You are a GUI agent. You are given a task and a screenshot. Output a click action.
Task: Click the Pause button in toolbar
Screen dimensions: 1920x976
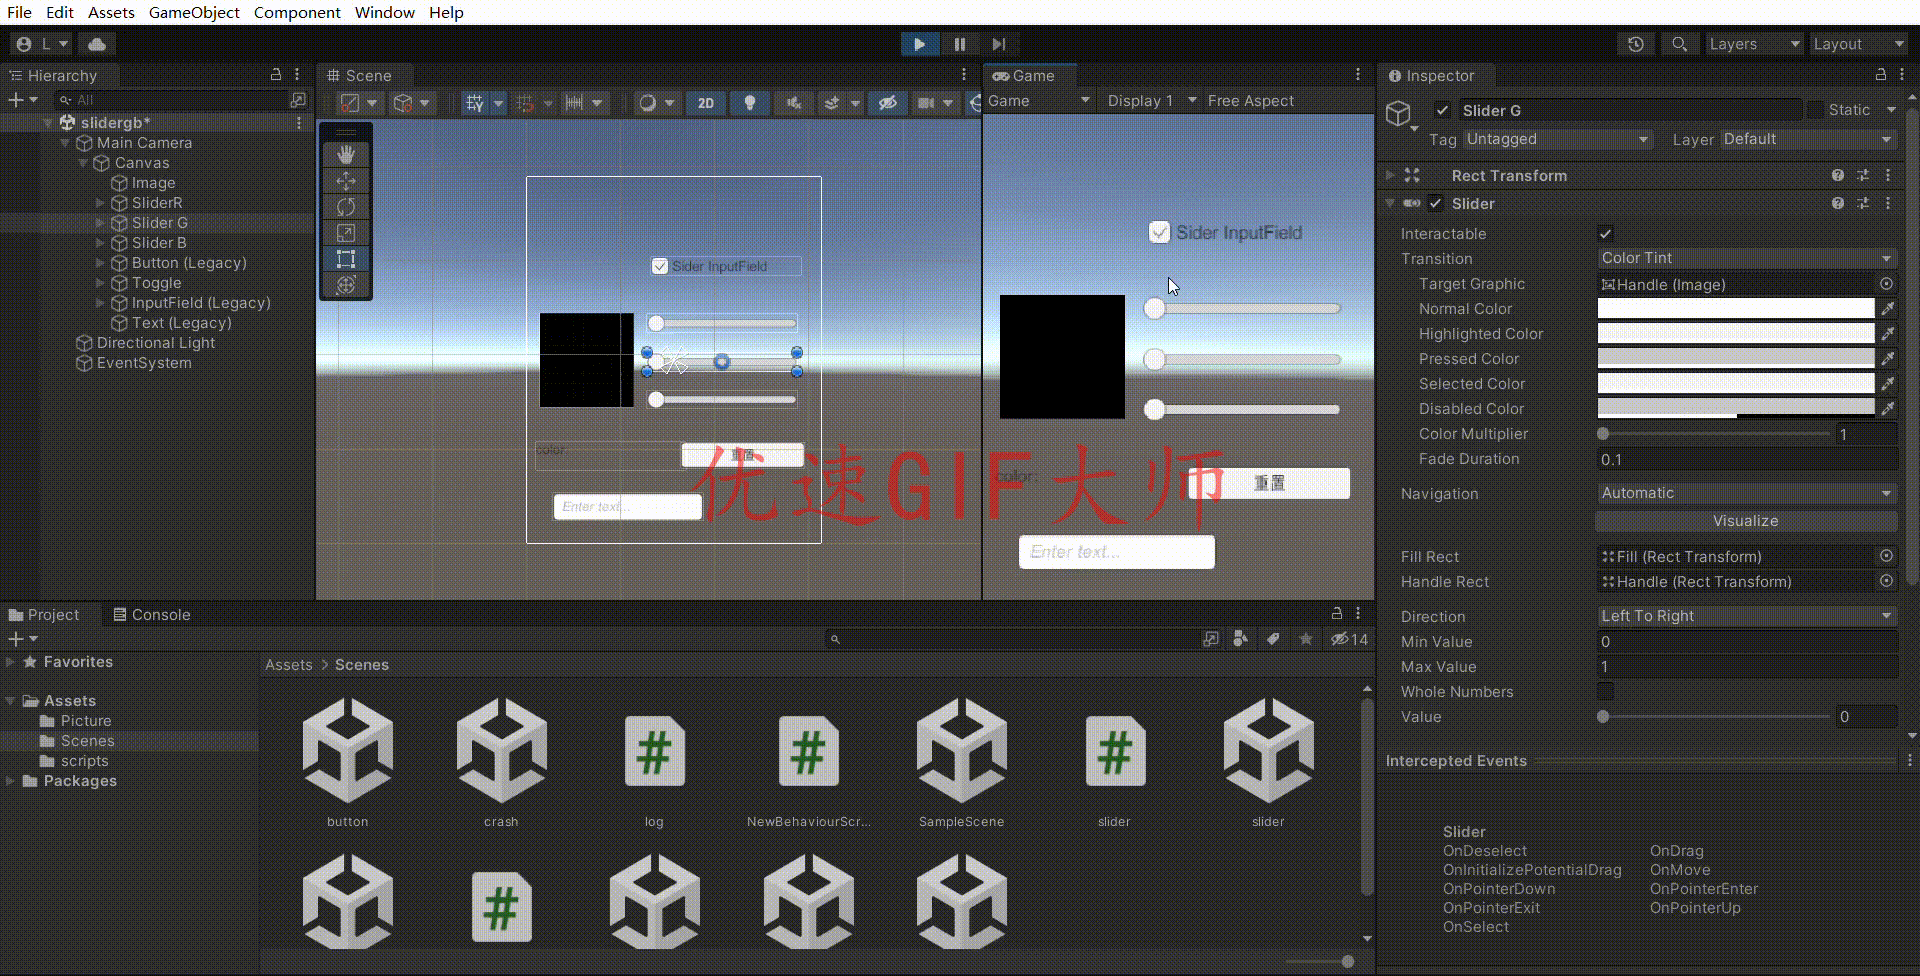[x=959, y=44]
